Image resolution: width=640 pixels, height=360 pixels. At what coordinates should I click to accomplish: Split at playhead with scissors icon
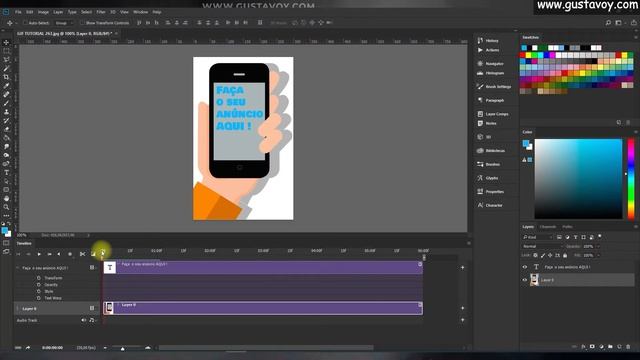click(x=82, y=254)
